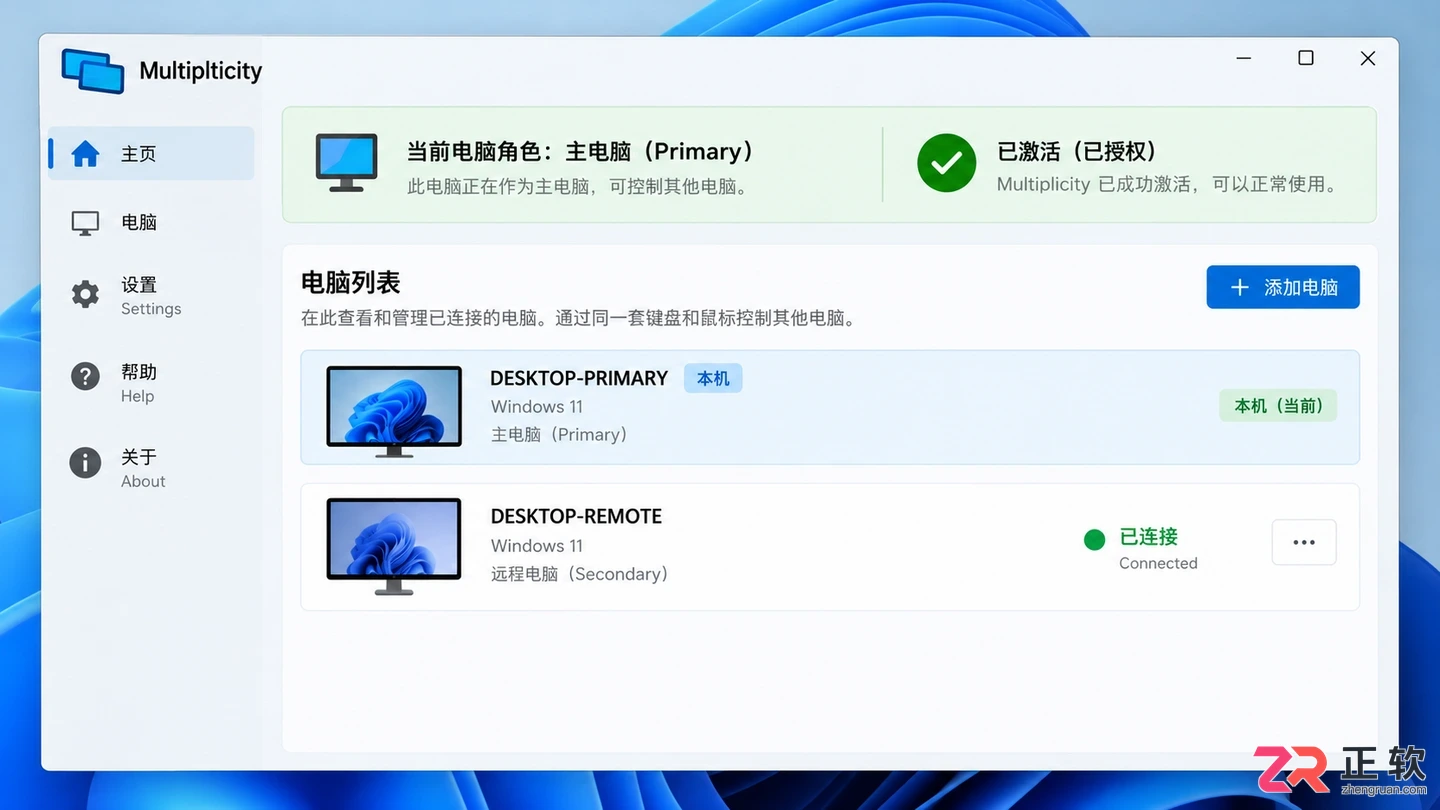Open the 帮助 Help sidebar item
Screen dimensions: 1440x810
(x=151, y=382)
